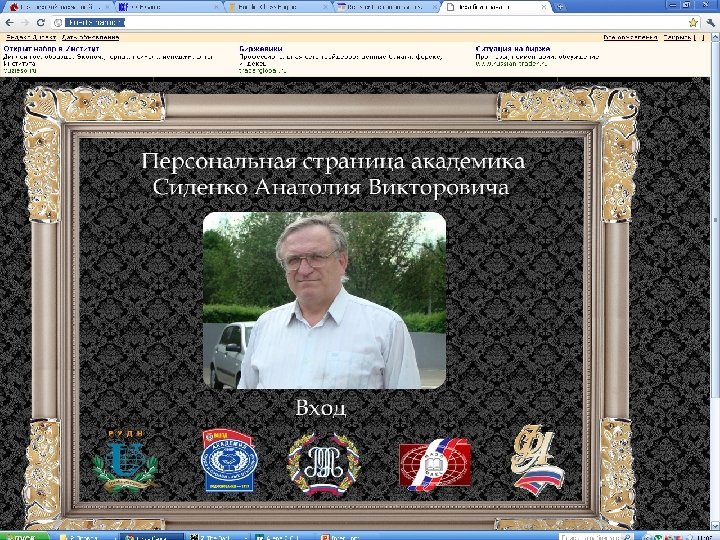
Task: Open the Windows Пуск start button
Action: [25, 536]
